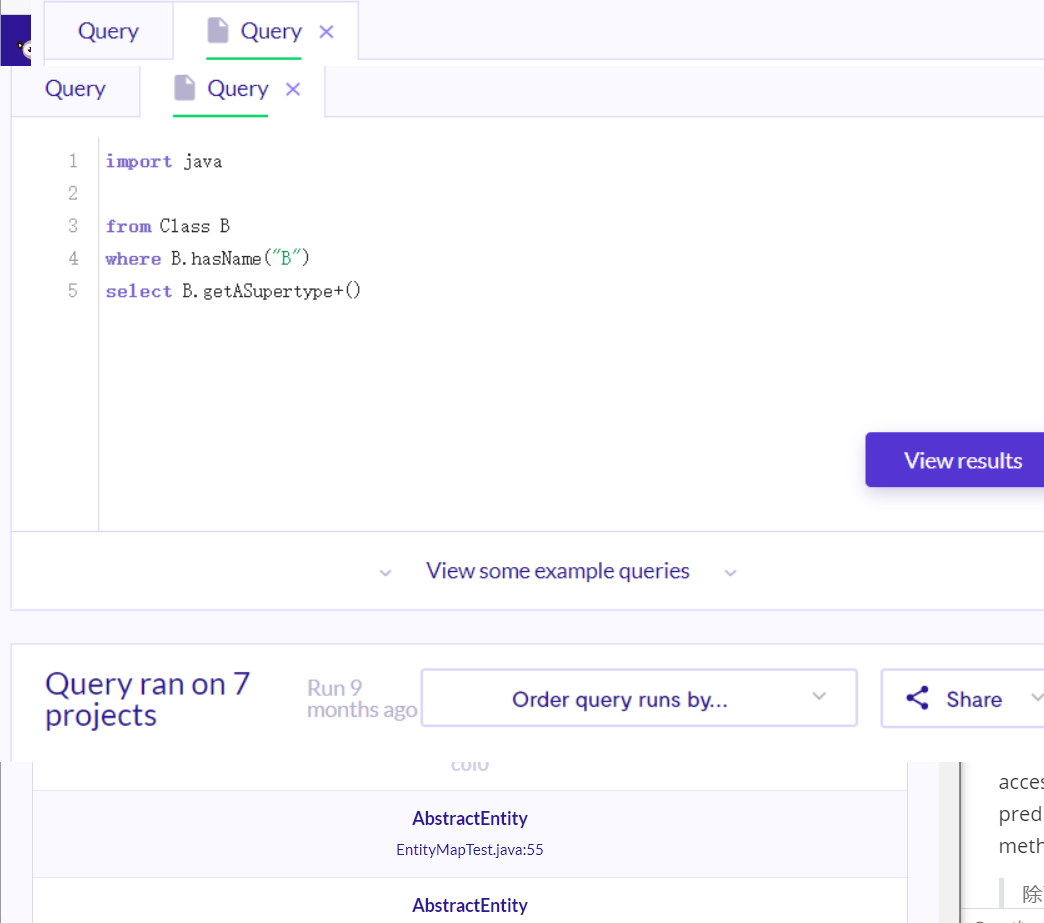
Task: Open the Order query runs by dropdown
Action: click(639, 698)
